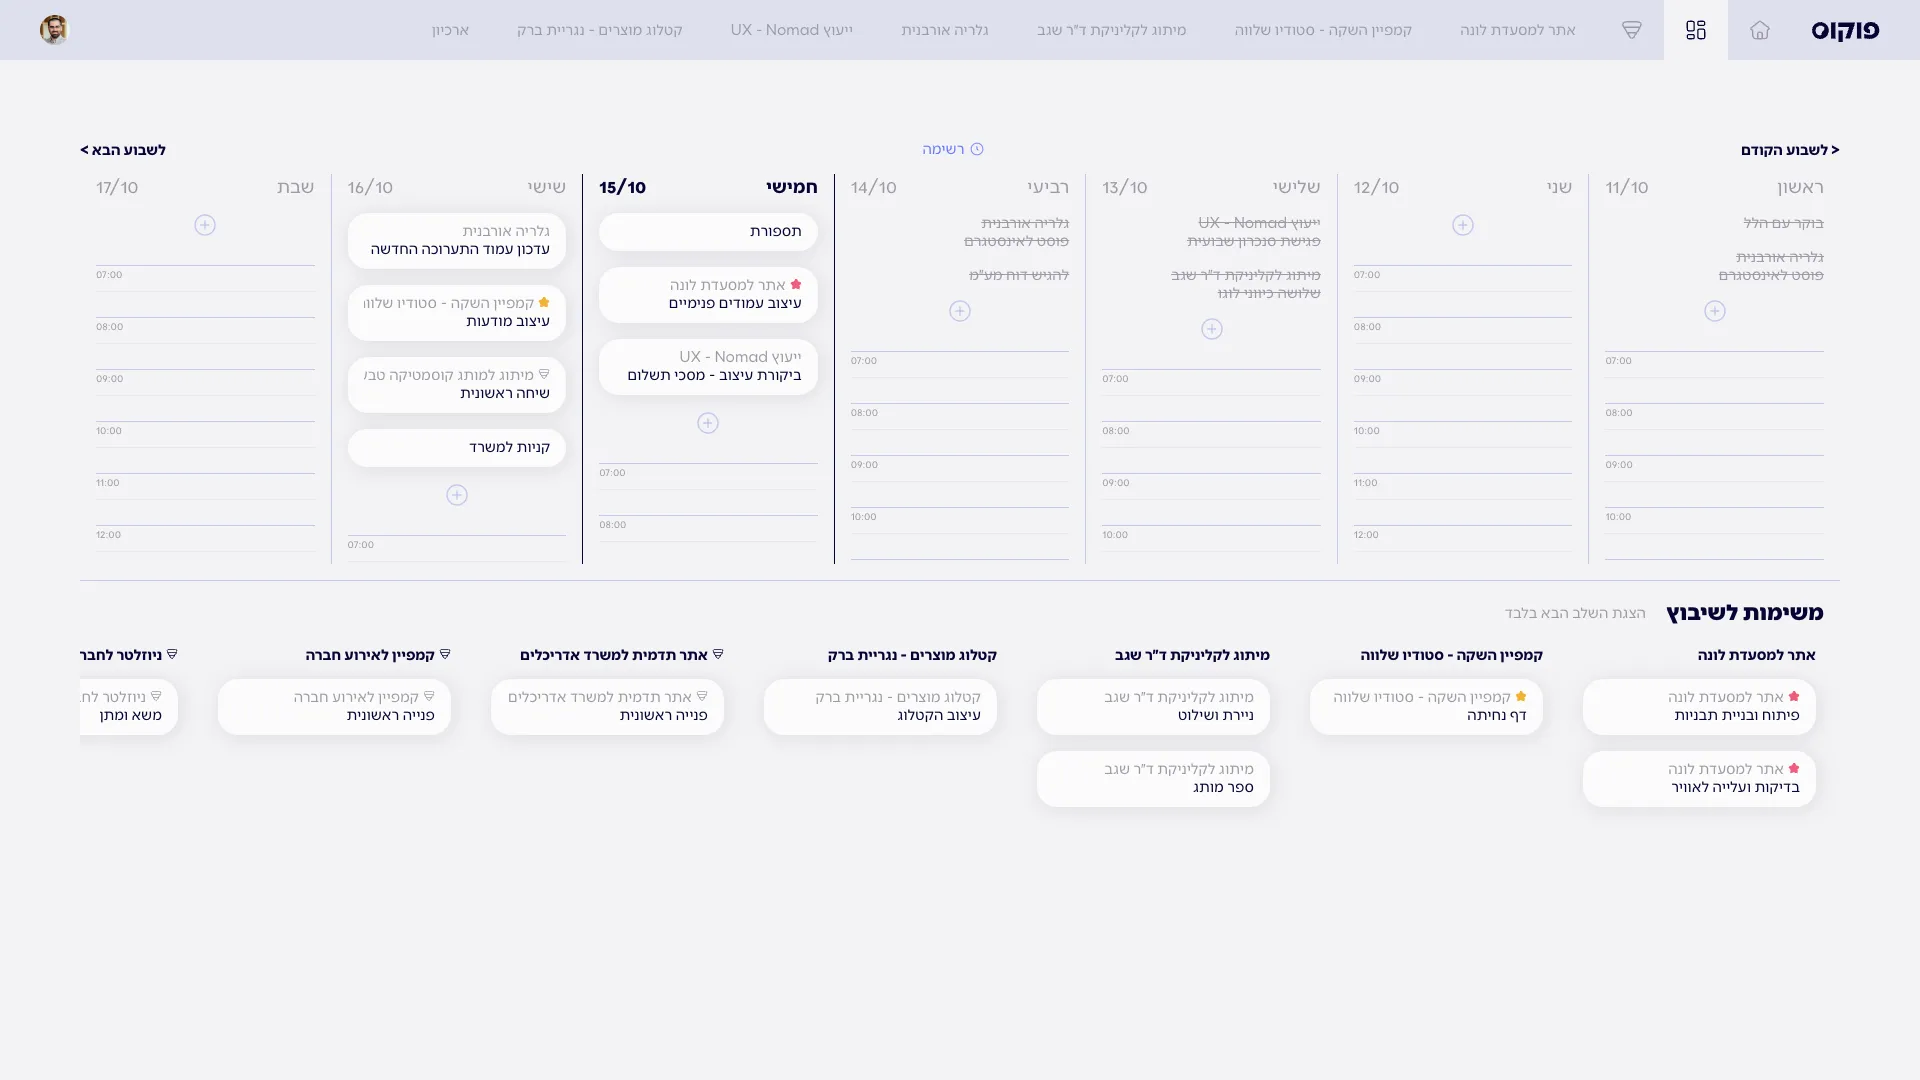Go to next week
The image size is (1920, 1080).
tap(123, 150)
